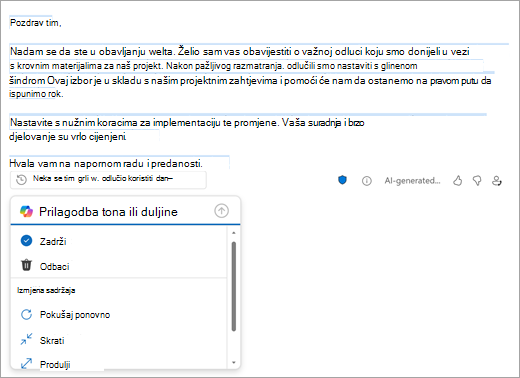Click the 'Prilagodba tona ili duljine' field
This screenshot has height=378, width=520.
click(x=125, y=211)
